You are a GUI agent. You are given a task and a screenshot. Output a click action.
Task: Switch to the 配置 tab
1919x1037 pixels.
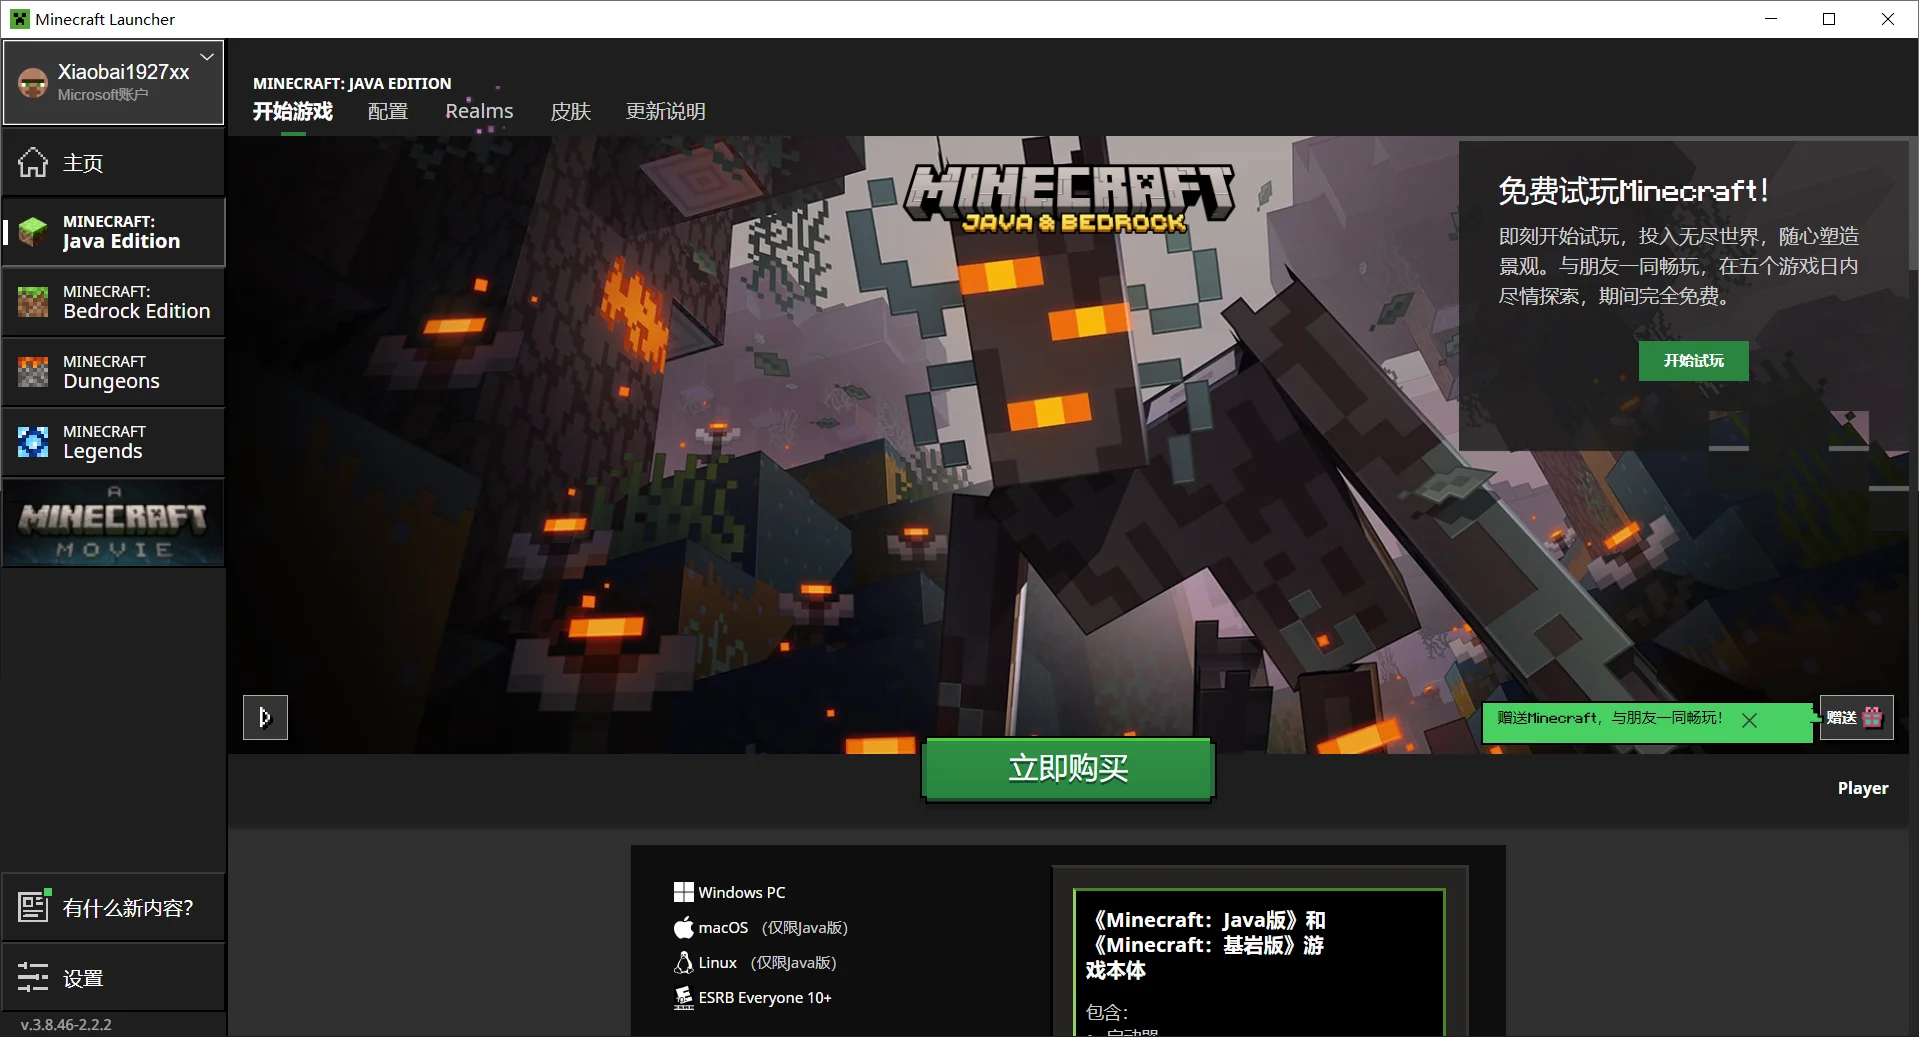click(388, 111)
